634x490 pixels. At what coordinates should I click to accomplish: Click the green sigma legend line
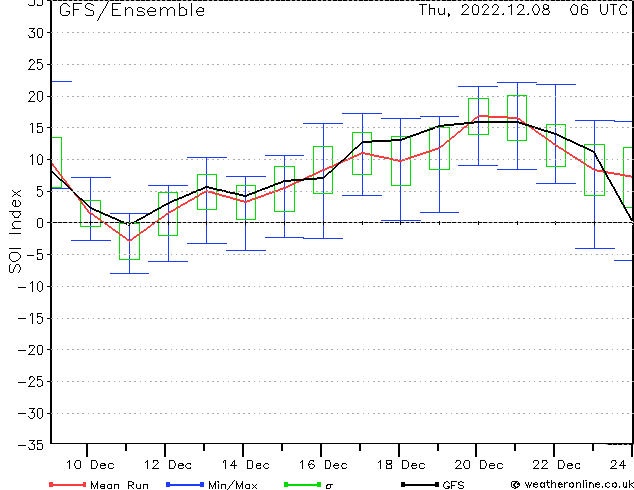point(302,484)
